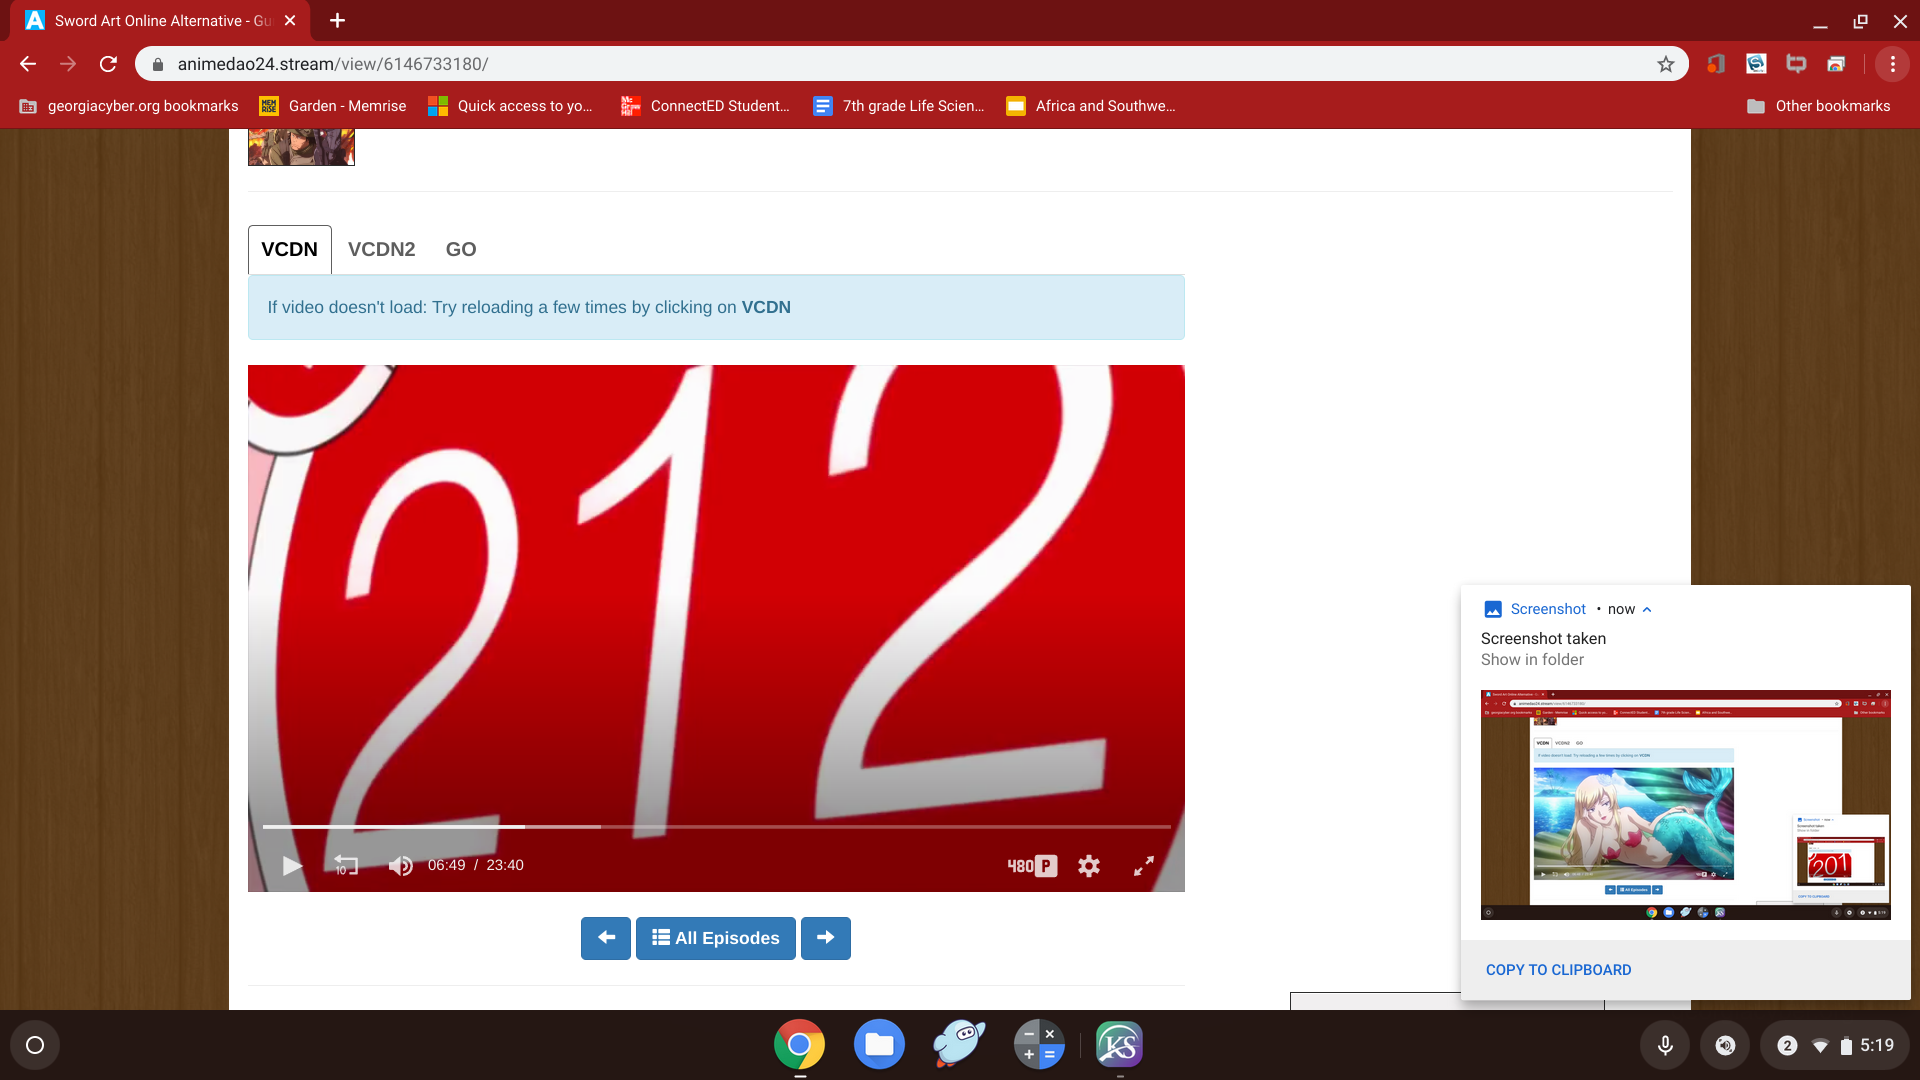This screenshot has width=1920, height=1080.
Task: Switch to the VCDN2 tab
Action: click(382, 249)
